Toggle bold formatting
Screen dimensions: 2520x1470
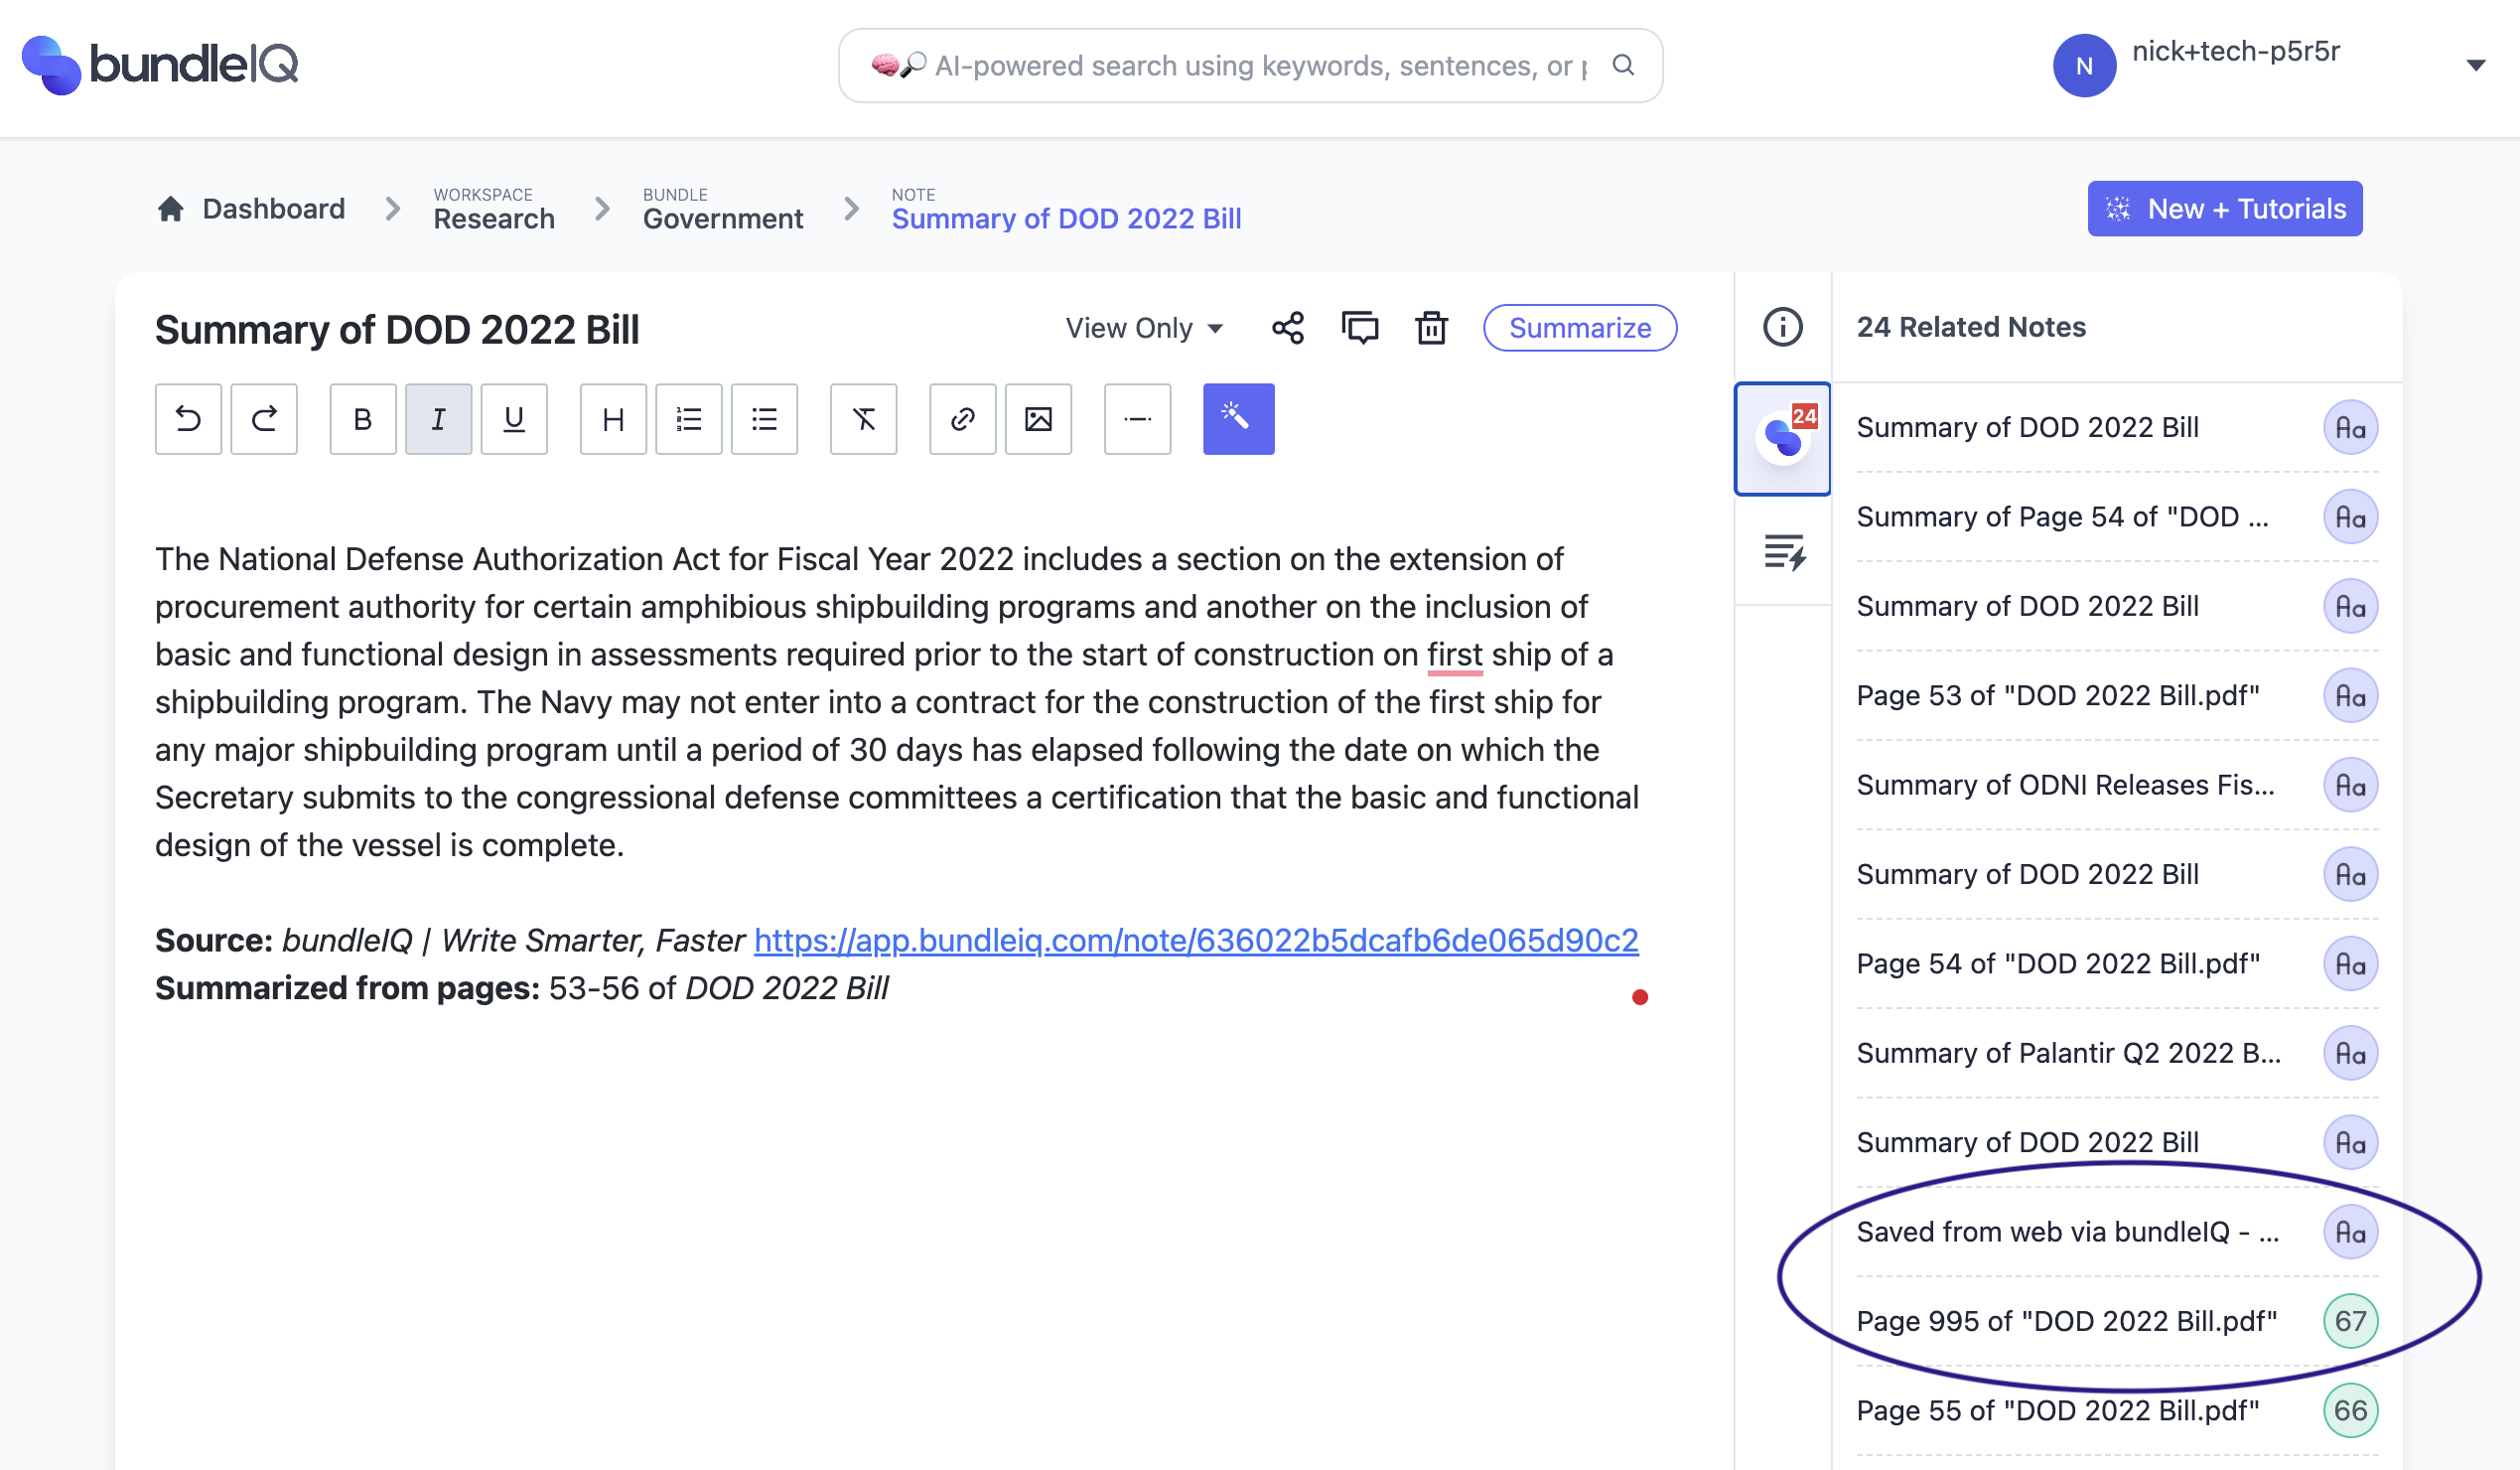(x=363, y=419)
